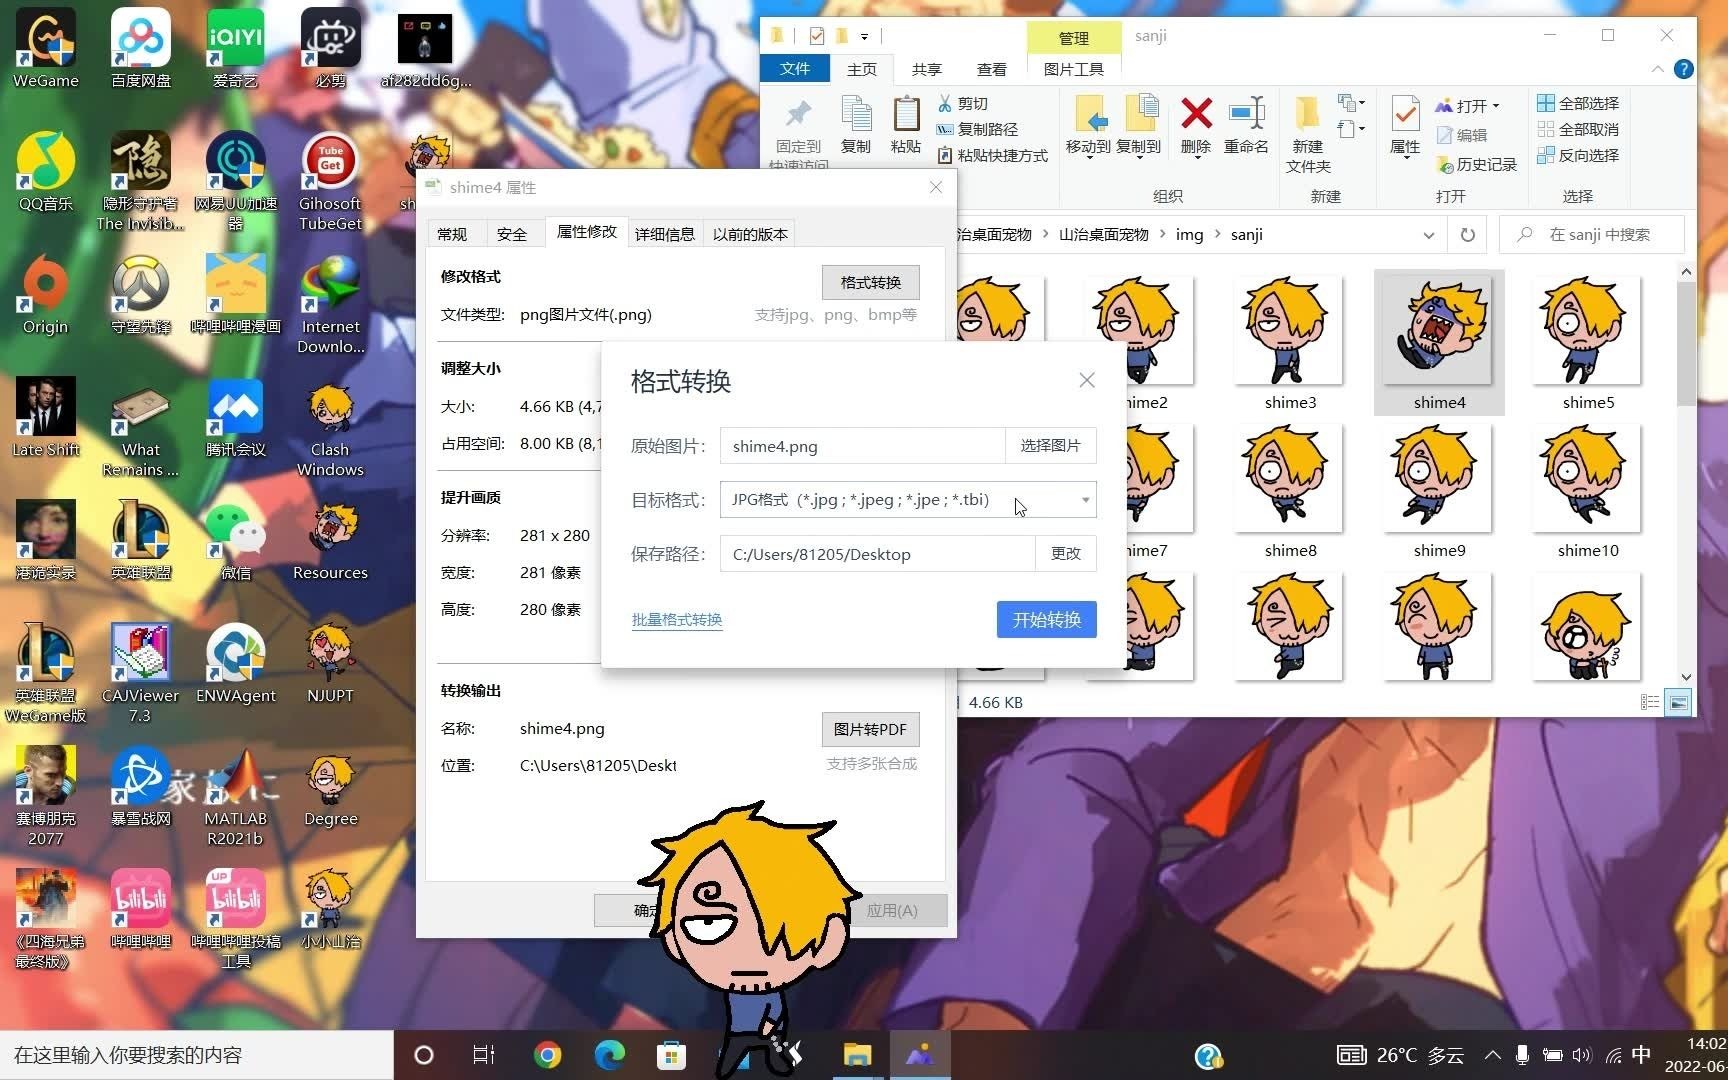Launch QQ音乐 from the desktop
Viewport: 1728px width, 1080px height.
point(45,170)
